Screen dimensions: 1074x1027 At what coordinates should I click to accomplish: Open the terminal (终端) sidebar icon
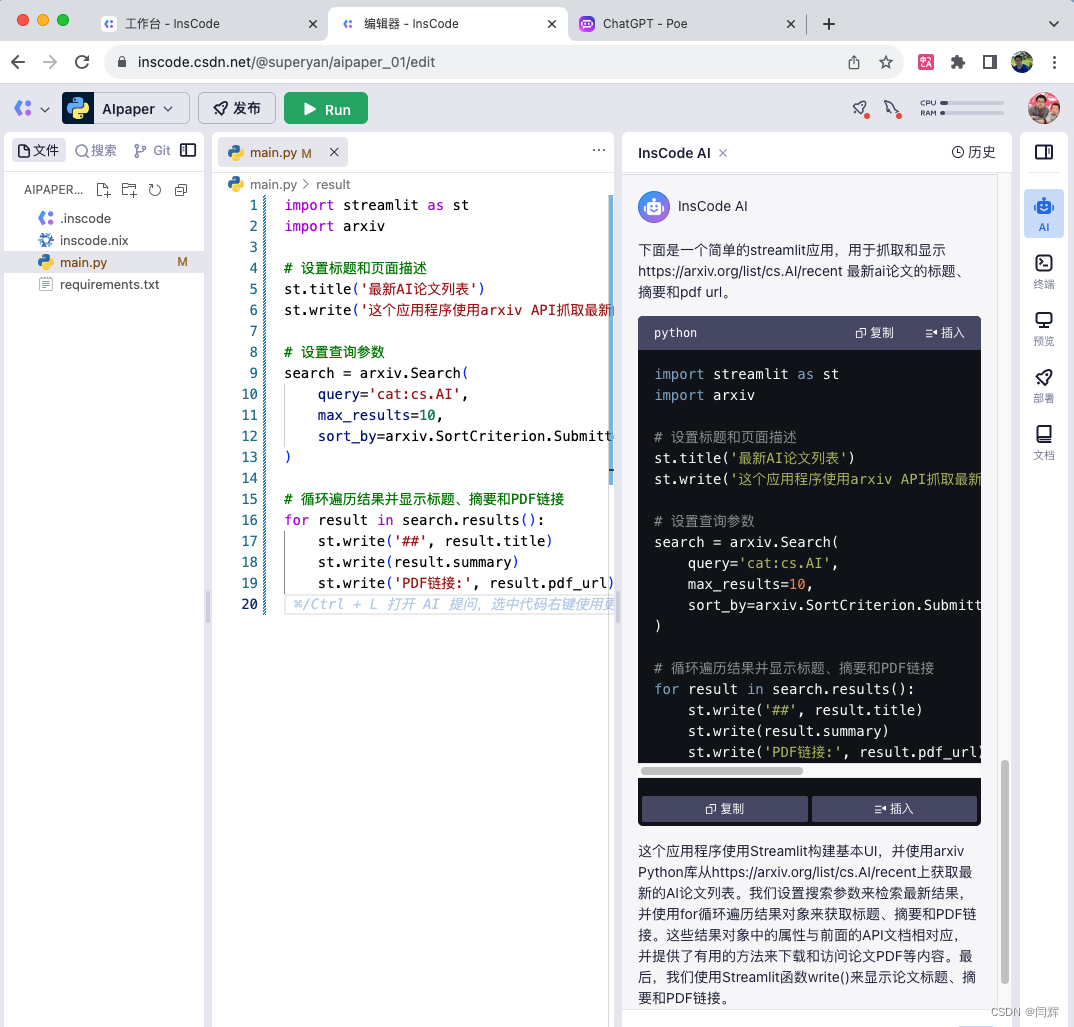pyautogui.click(x=1043, y=271)
